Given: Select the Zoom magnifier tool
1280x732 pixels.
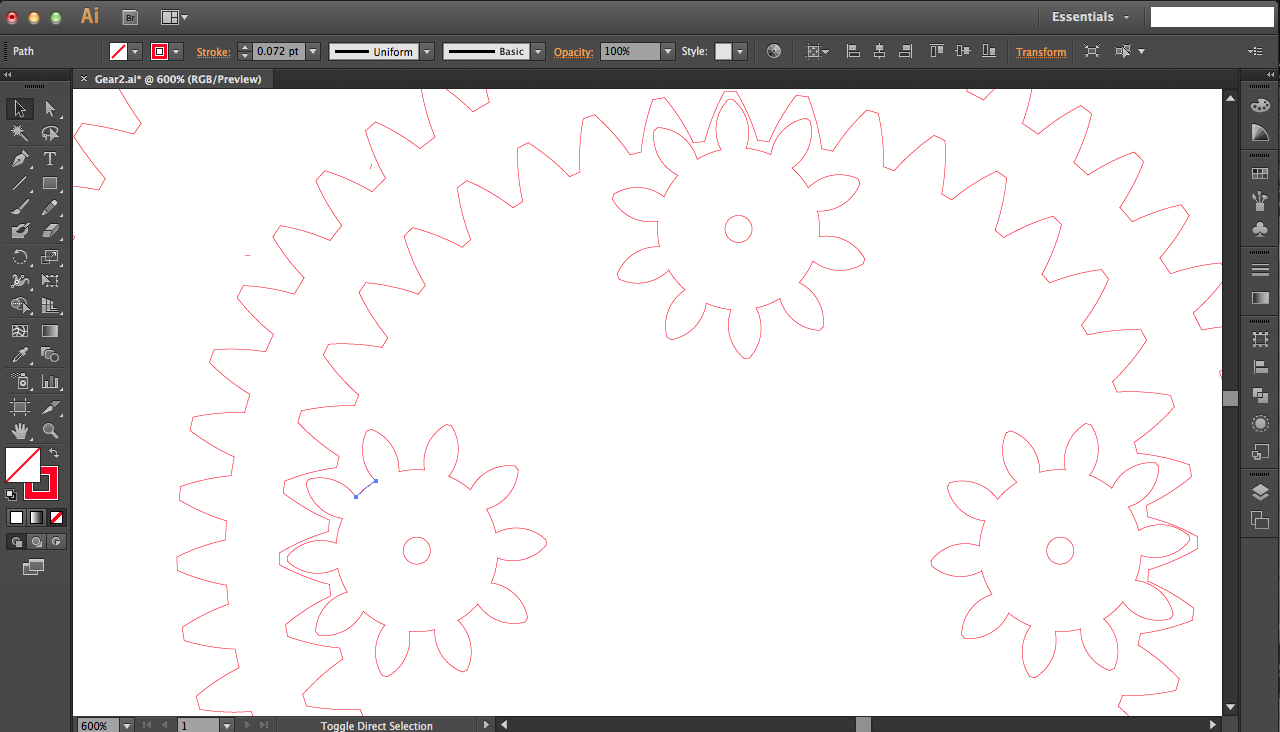Looking at the screenshot, I should (x=50, y=431).
